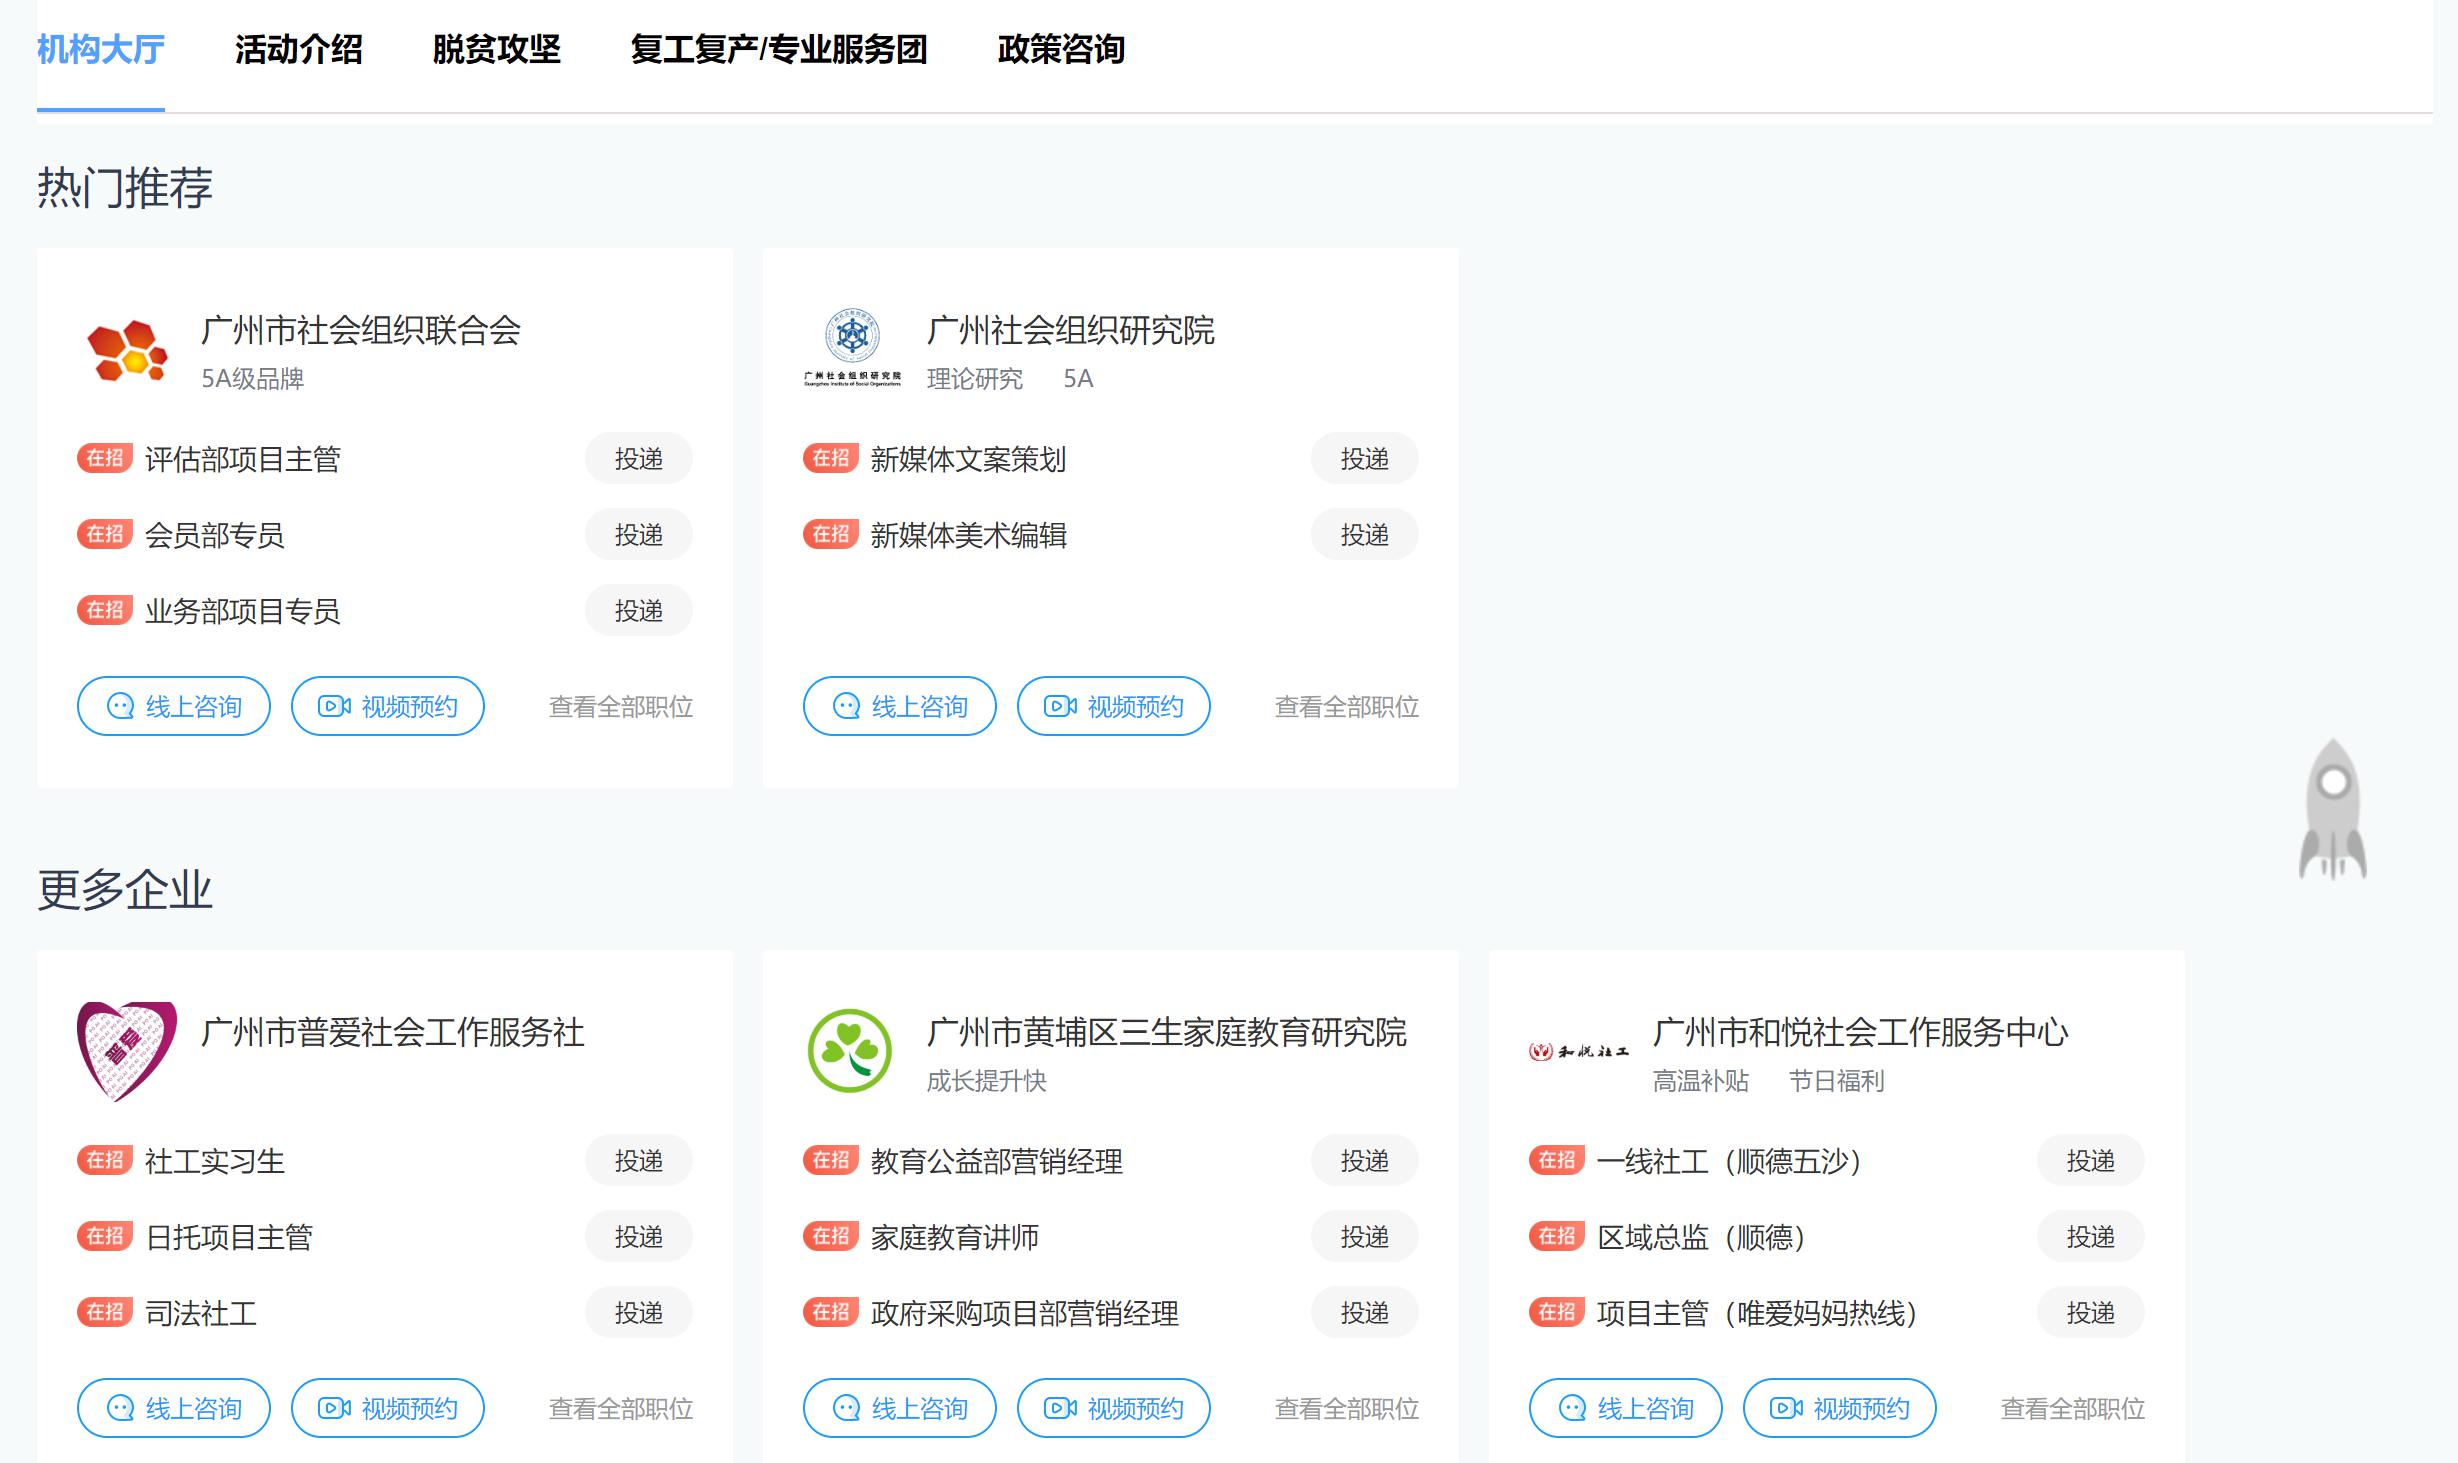Open 广州市和悦社会工作服务中心 title
The width and height of the screenshot is (2458, 1463).
point(1860,1033)
